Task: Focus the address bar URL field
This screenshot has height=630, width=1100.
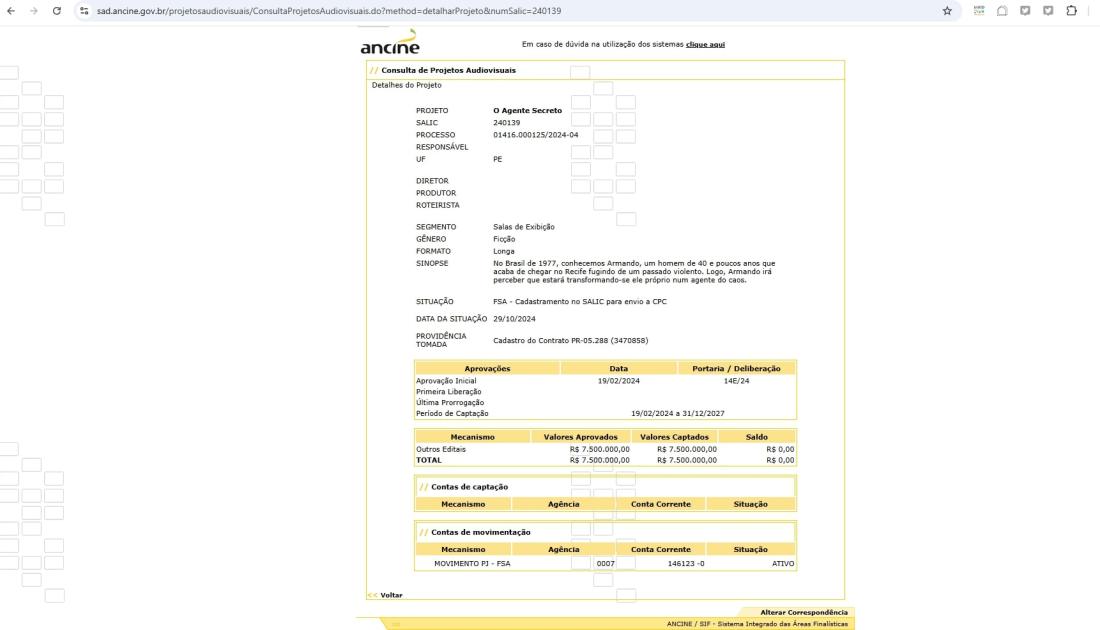Action: coord(500,11)
